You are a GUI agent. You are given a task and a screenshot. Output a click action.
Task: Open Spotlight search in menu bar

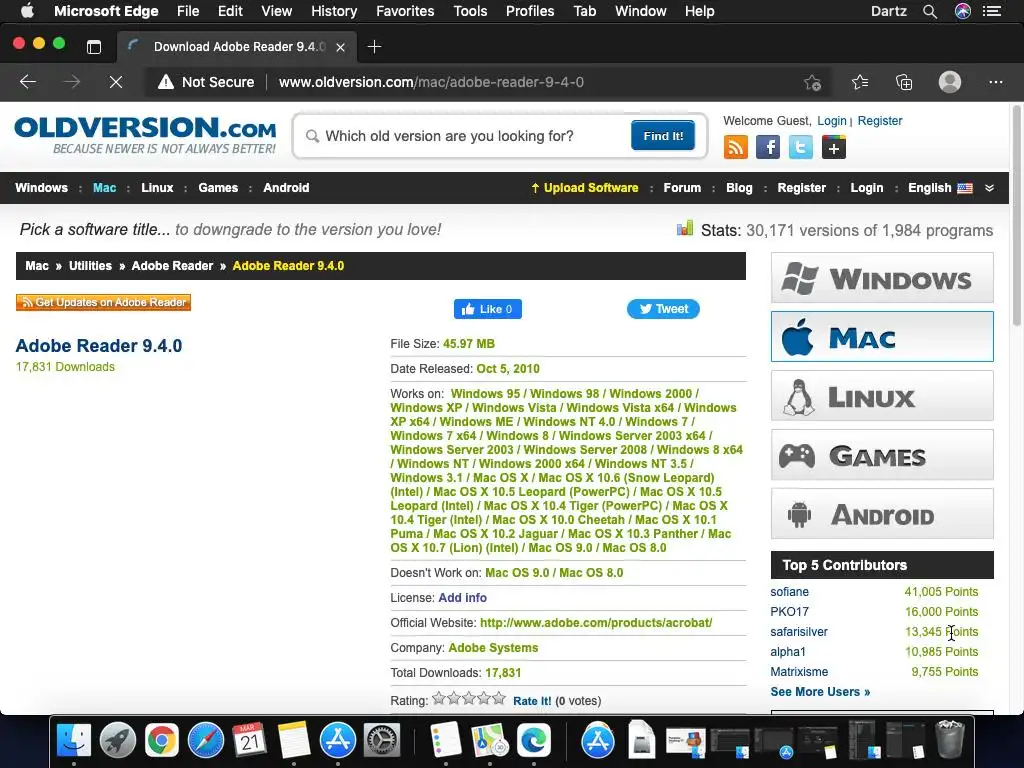click(929, 11)
